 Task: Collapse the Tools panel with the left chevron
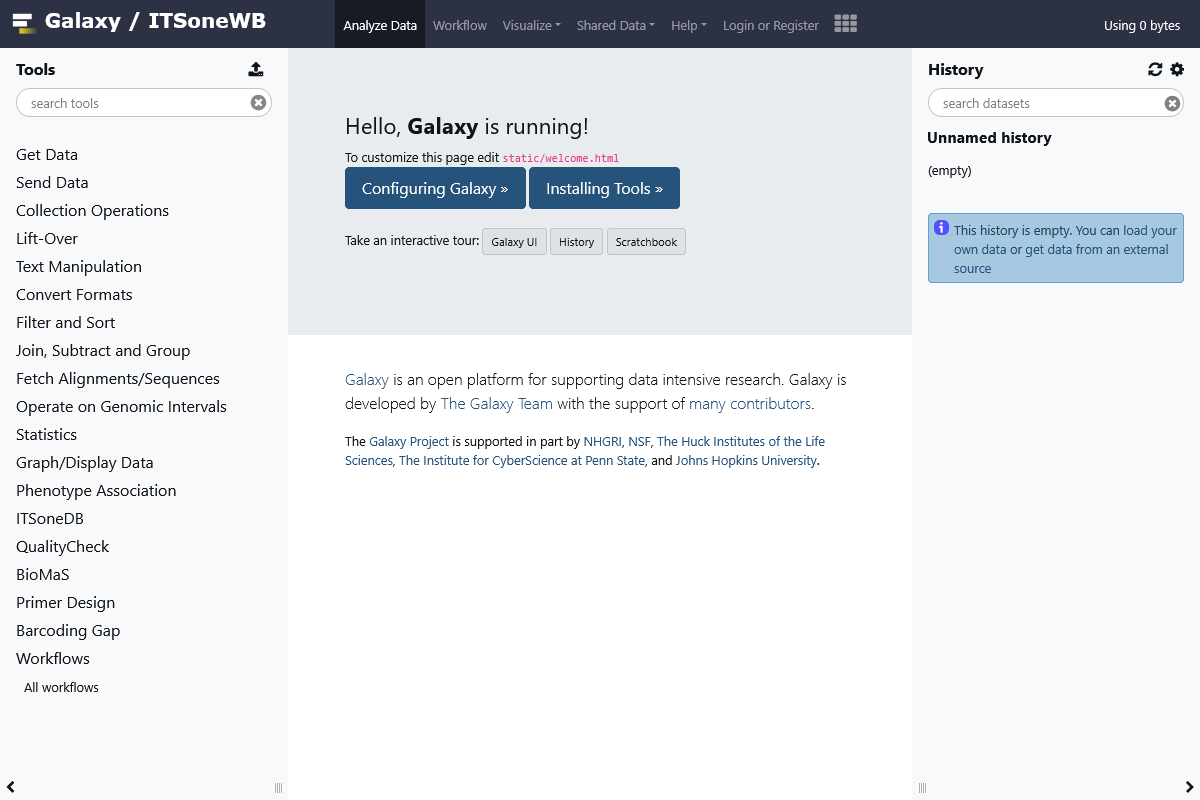12,787
